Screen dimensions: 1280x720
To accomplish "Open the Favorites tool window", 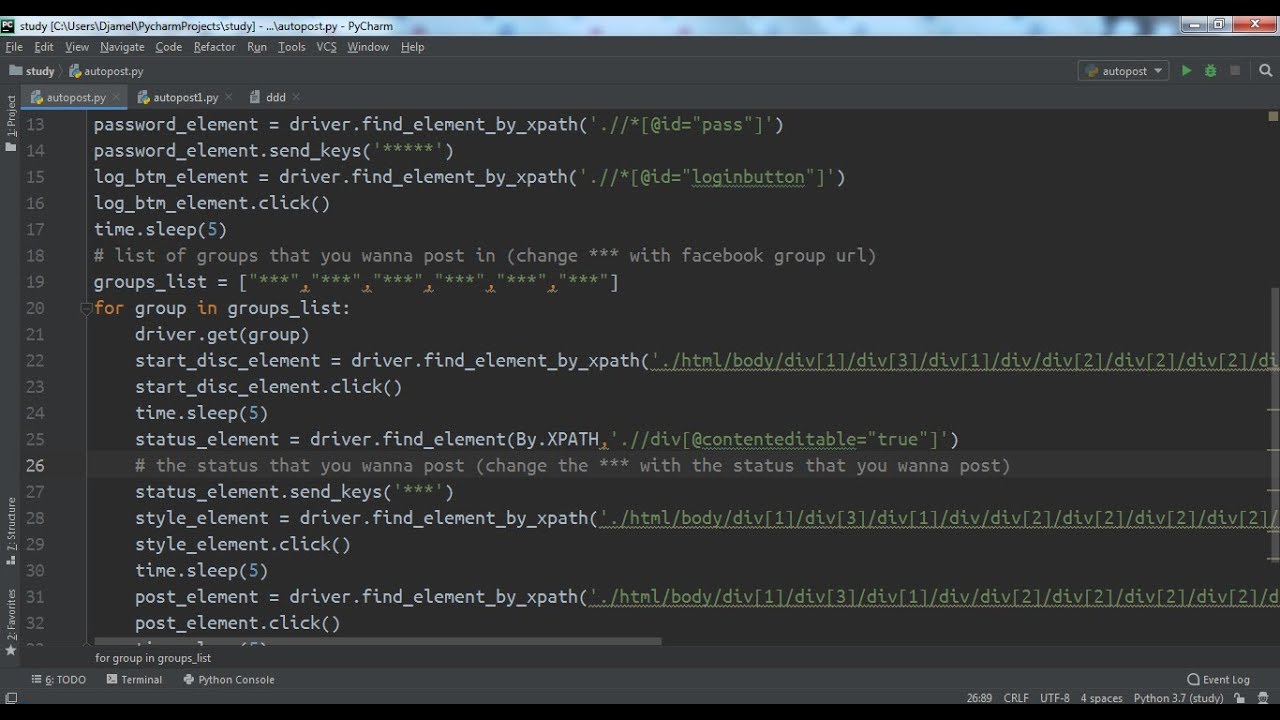I will [11, 621].
